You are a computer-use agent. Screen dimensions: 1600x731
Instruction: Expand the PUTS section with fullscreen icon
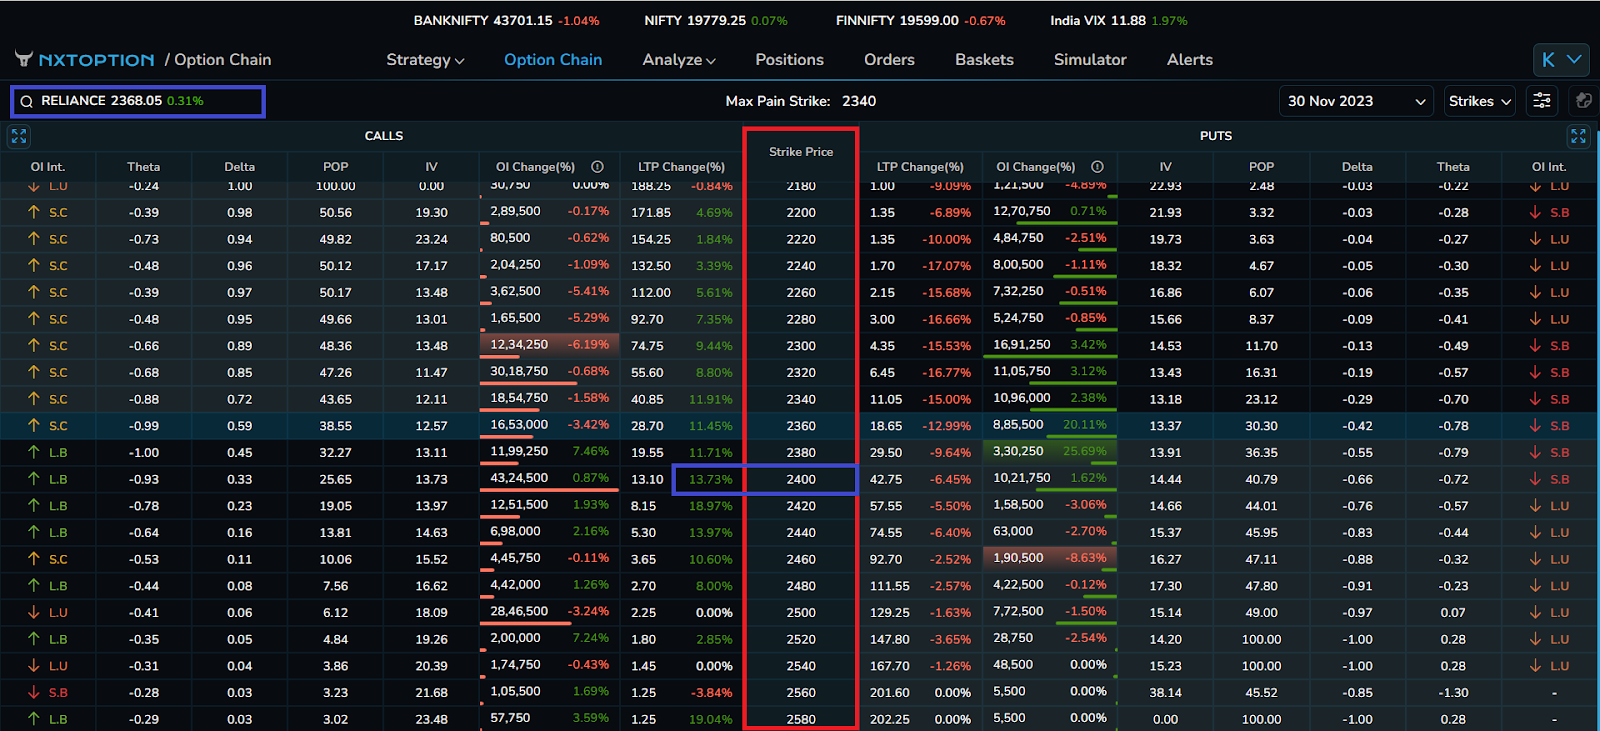pyautogui.click(x=1578, y=136)
